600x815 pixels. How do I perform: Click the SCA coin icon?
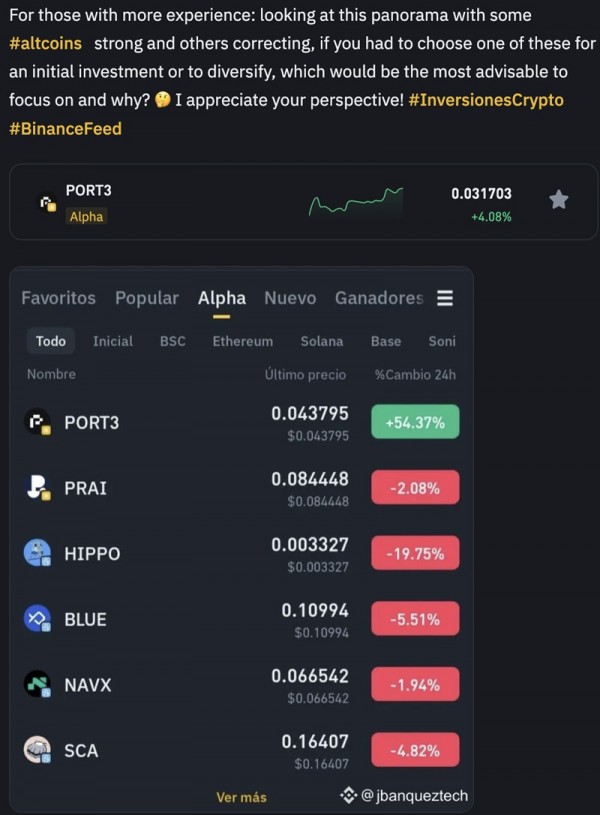pos(37,750)
